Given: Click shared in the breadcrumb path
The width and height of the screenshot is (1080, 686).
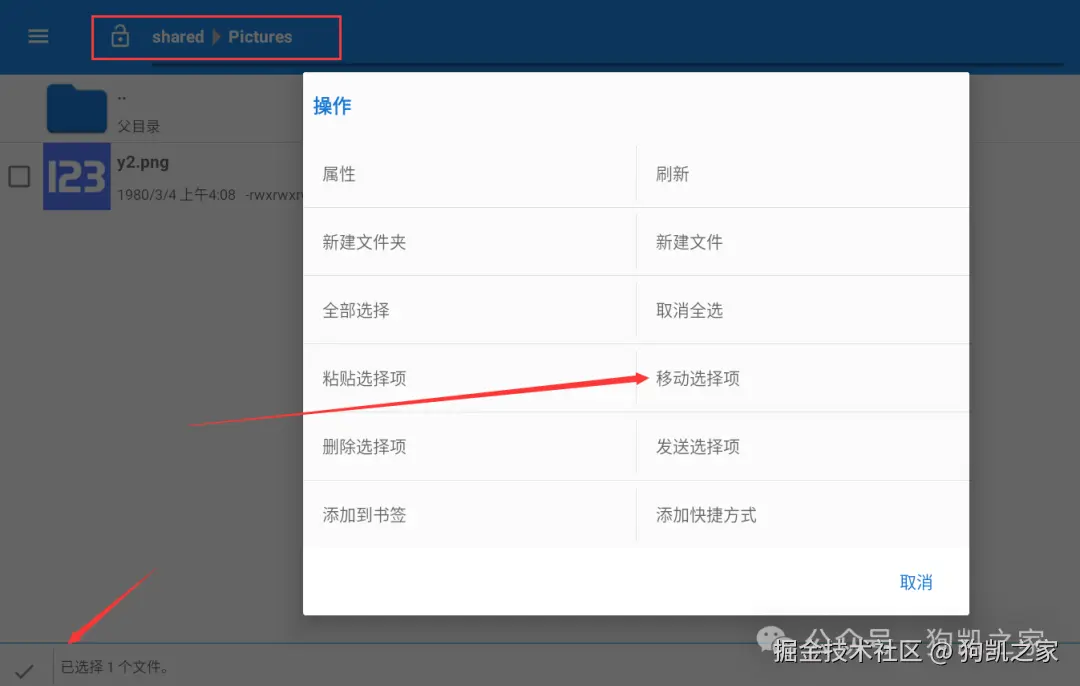Looking at the screenshot, I should point(177,36).
